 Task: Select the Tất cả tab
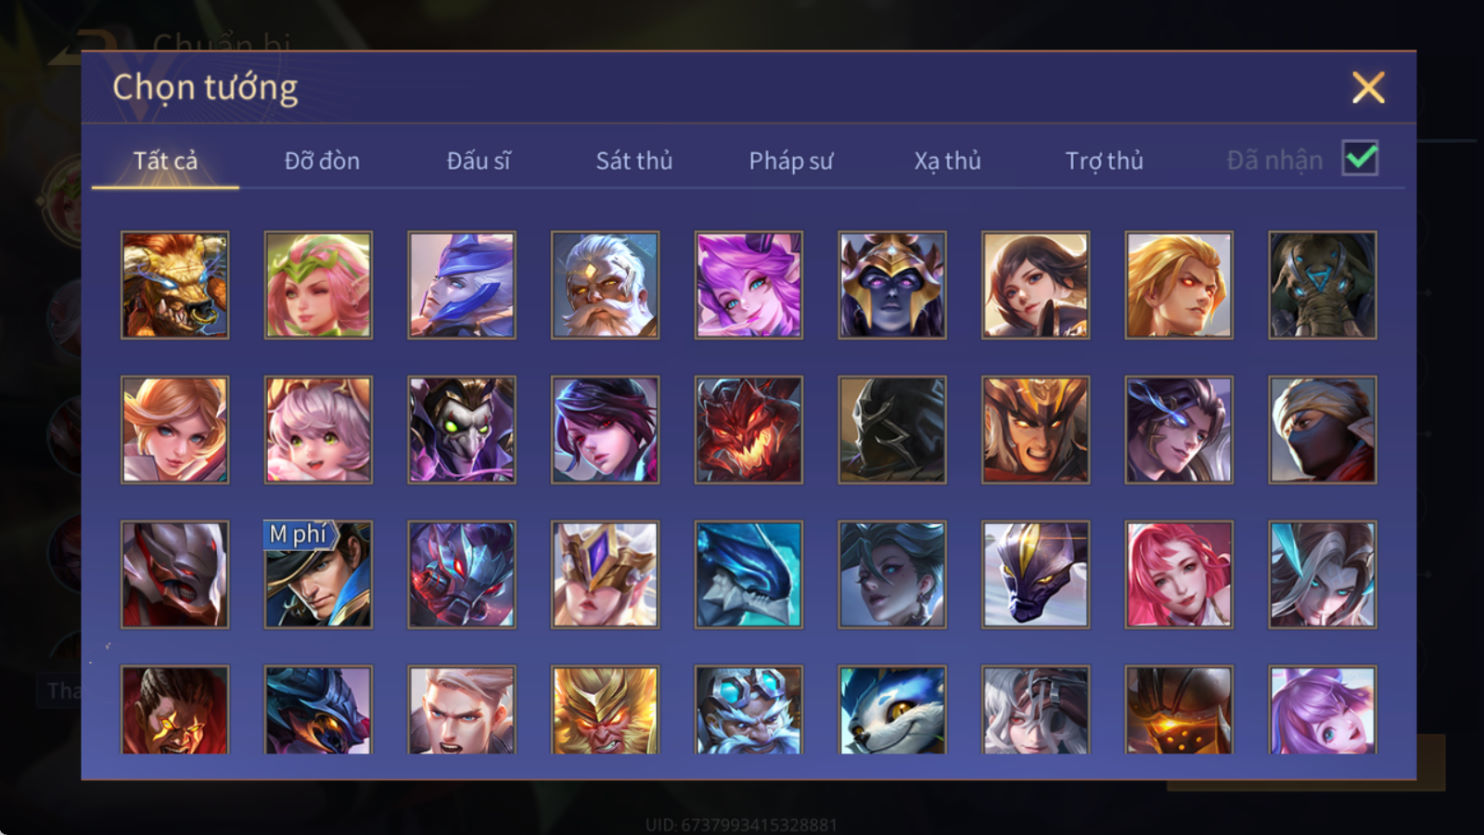166,160
